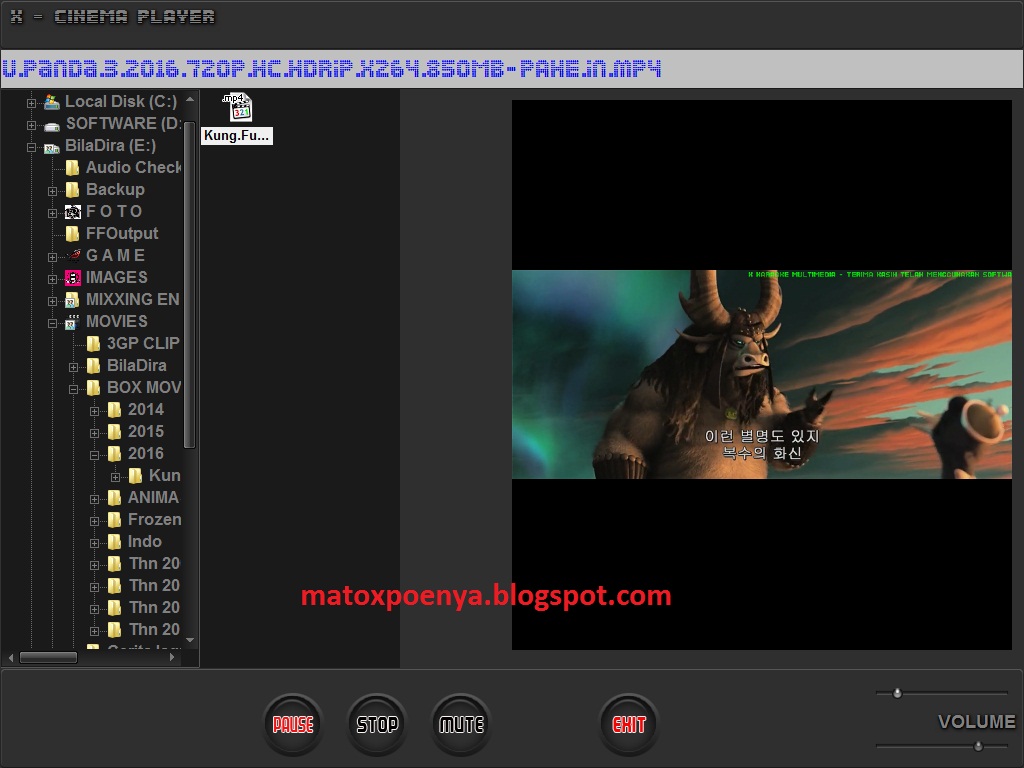Screen dimensions: 1024x768
Task: Click the Kun folder icon
Action: coord(135,475)
